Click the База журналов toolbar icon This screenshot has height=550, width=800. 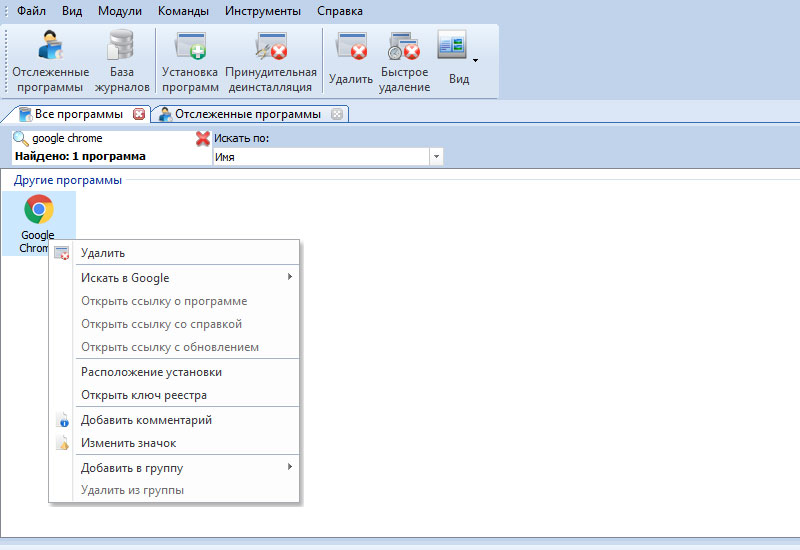[122, 61]
